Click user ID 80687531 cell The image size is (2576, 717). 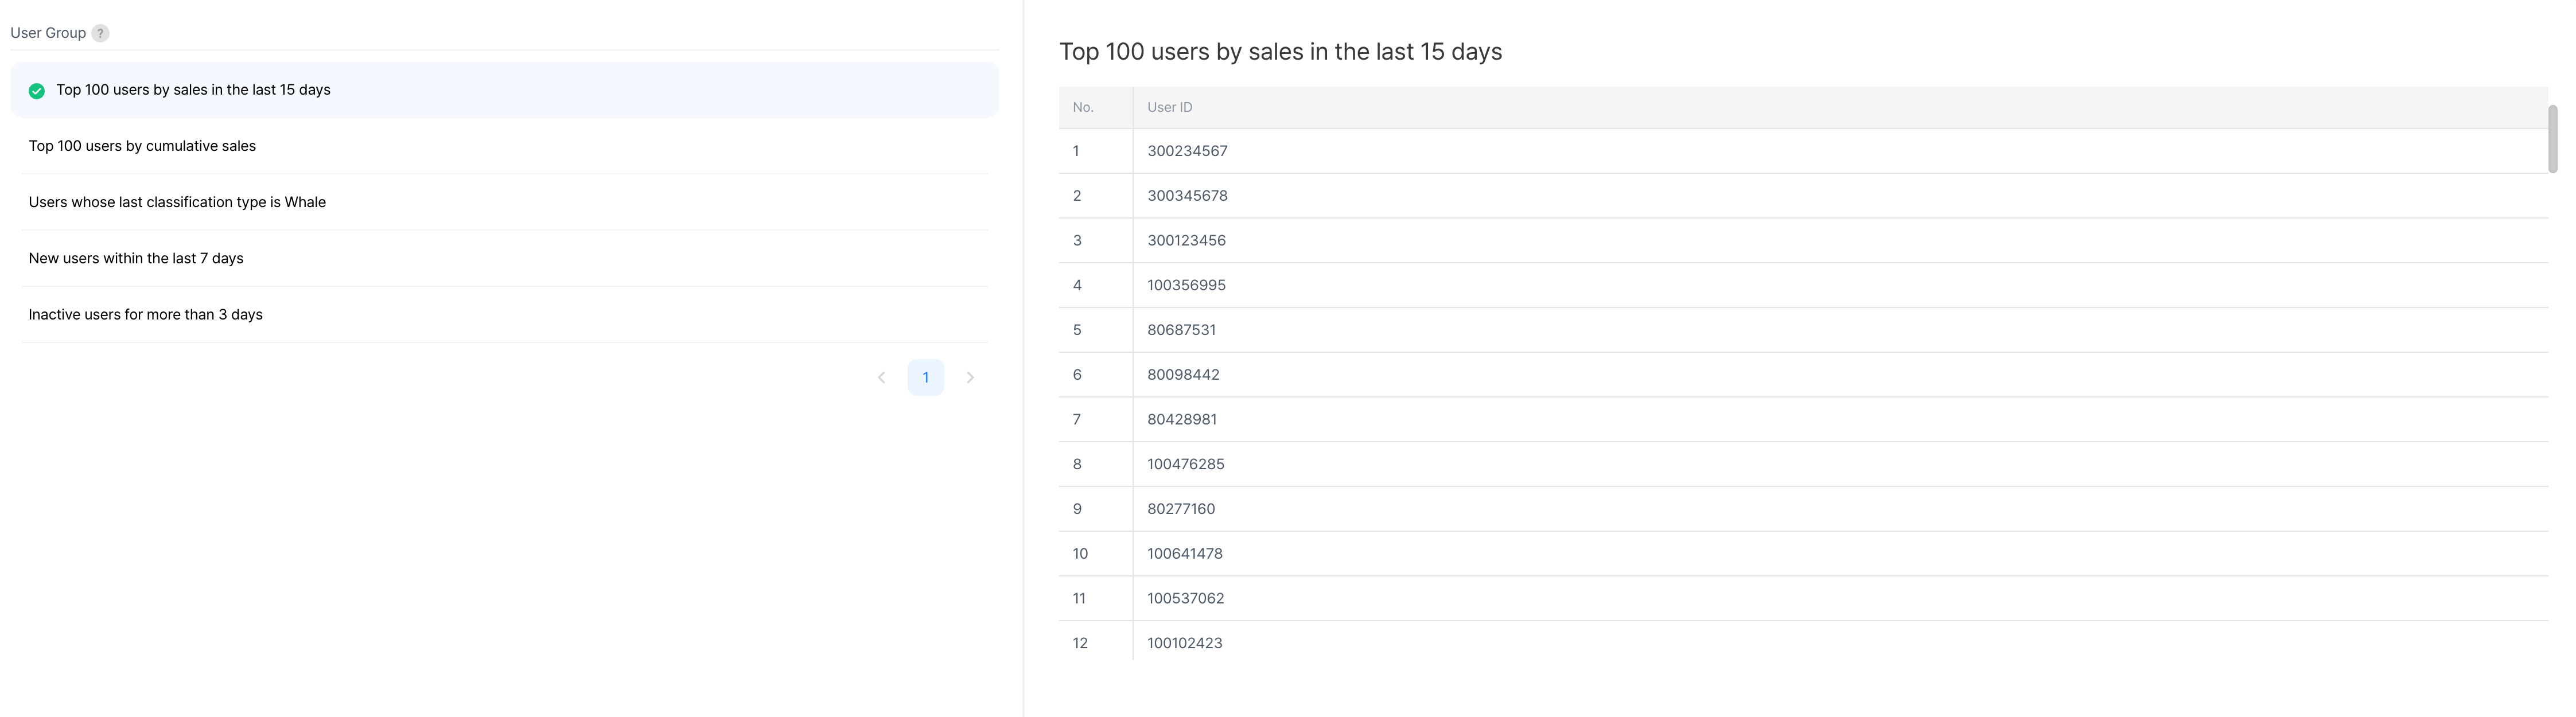click(x=1181, y=330)
